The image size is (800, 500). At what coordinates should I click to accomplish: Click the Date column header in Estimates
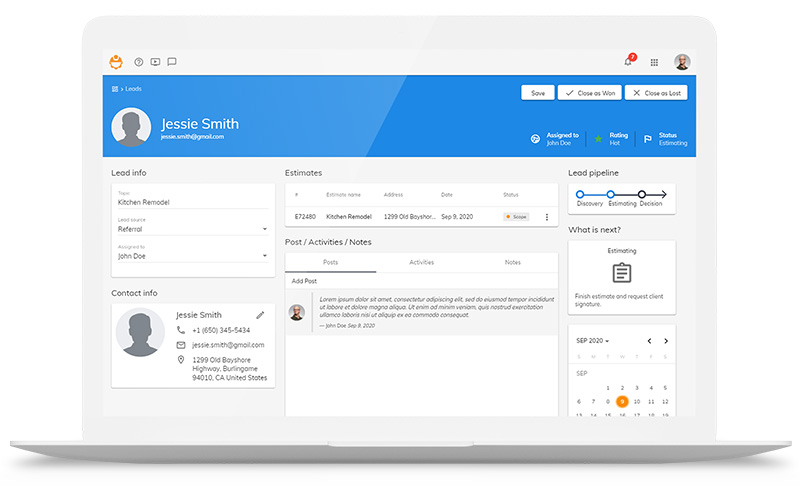[447, 195]
